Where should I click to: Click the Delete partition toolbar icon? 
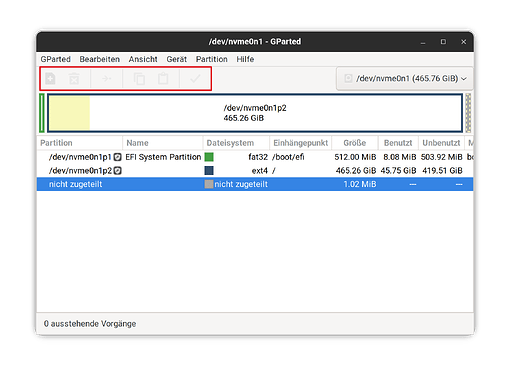[74, 79]
